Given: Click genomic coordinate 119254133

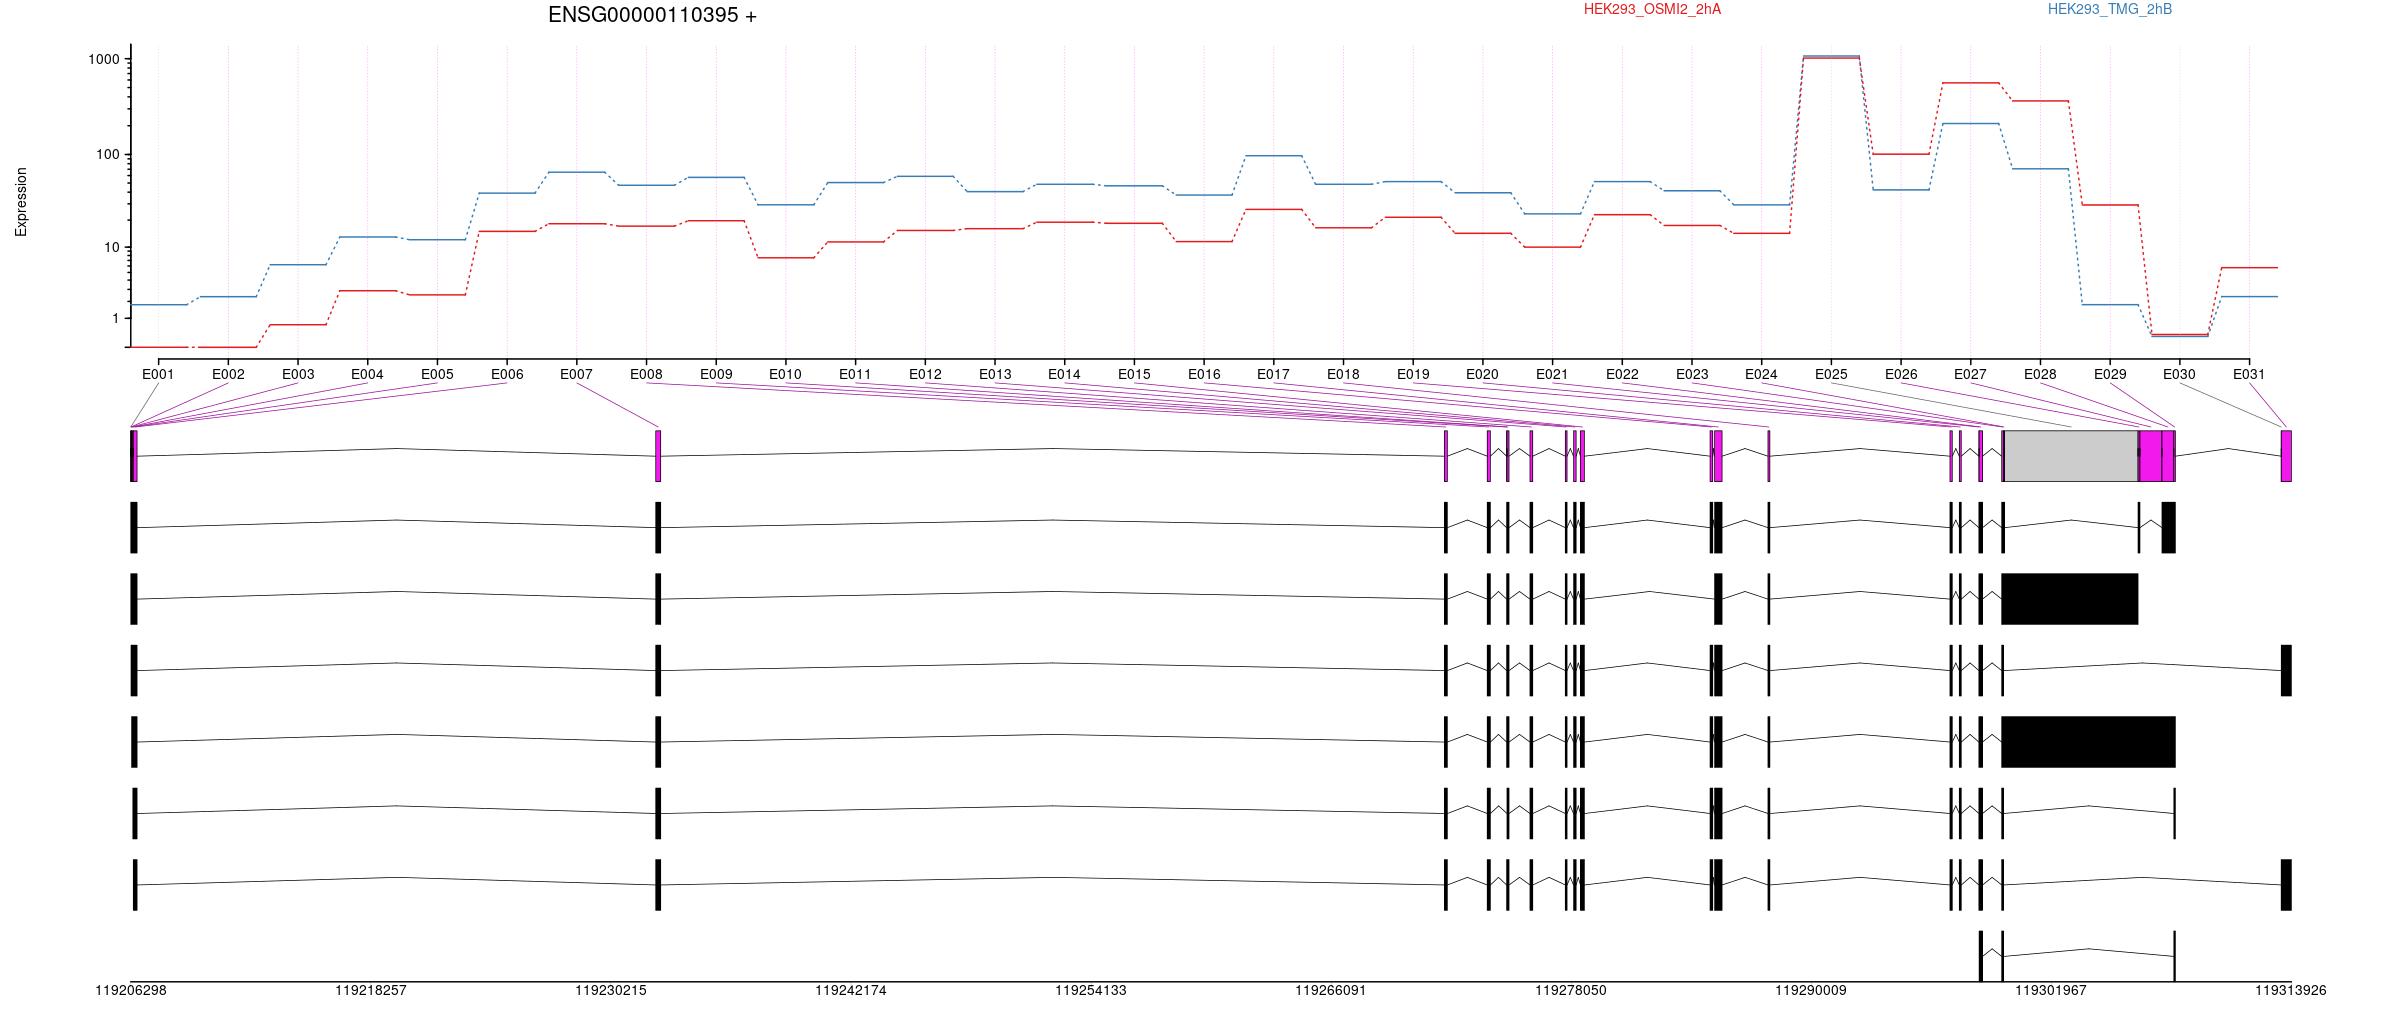Looking at the screenshot, I should (x=1091, y=991).
